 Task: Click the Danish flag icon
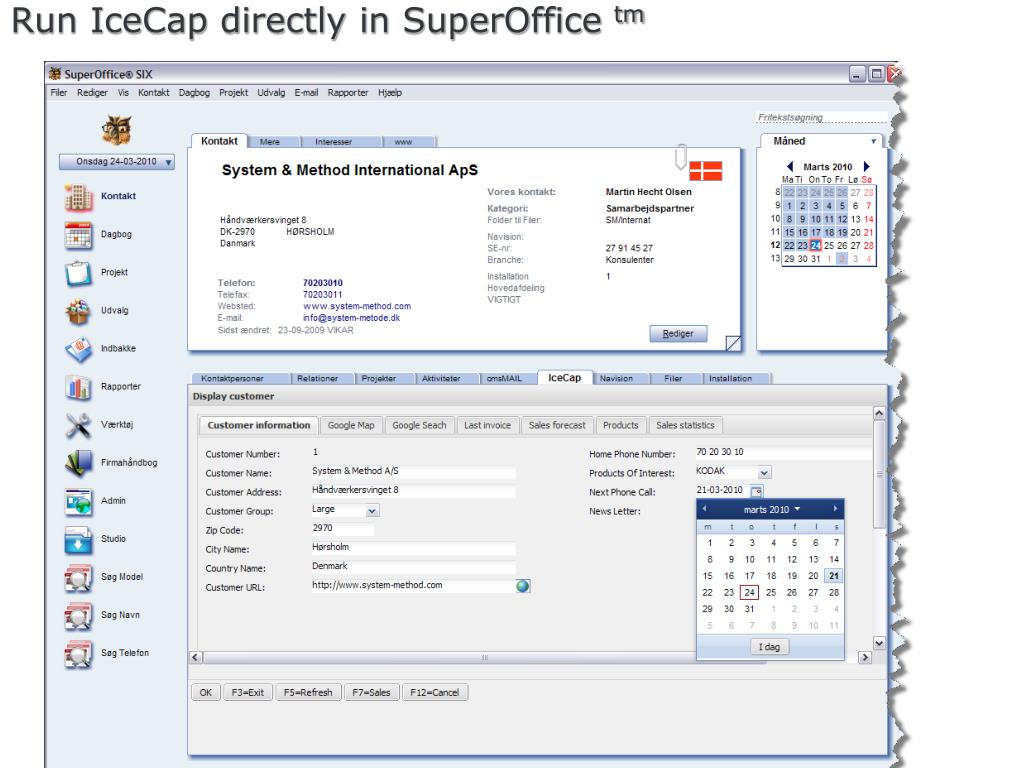pyautogui.click(x=706, y=171)
